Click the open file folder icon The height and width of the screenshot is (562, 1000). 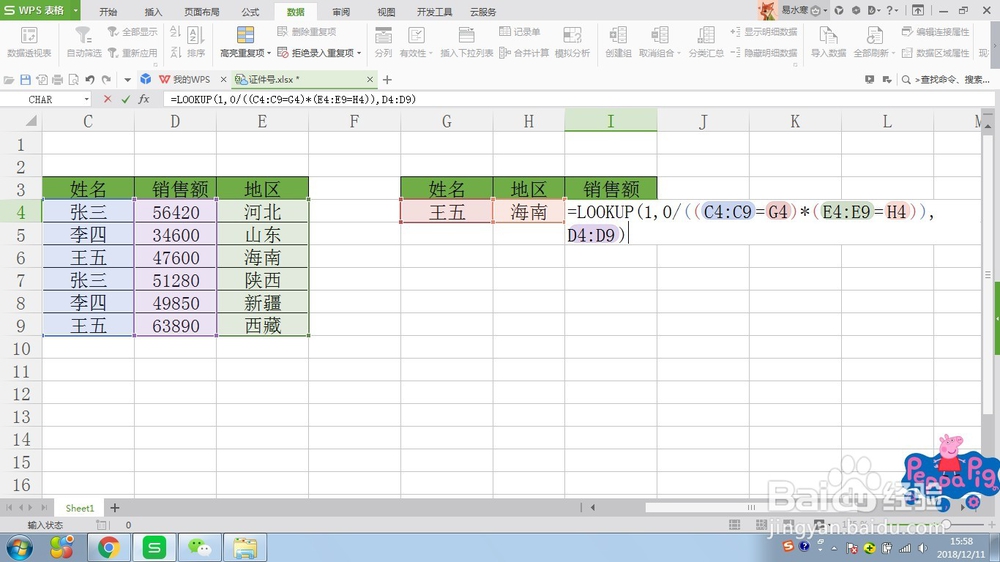9,80
